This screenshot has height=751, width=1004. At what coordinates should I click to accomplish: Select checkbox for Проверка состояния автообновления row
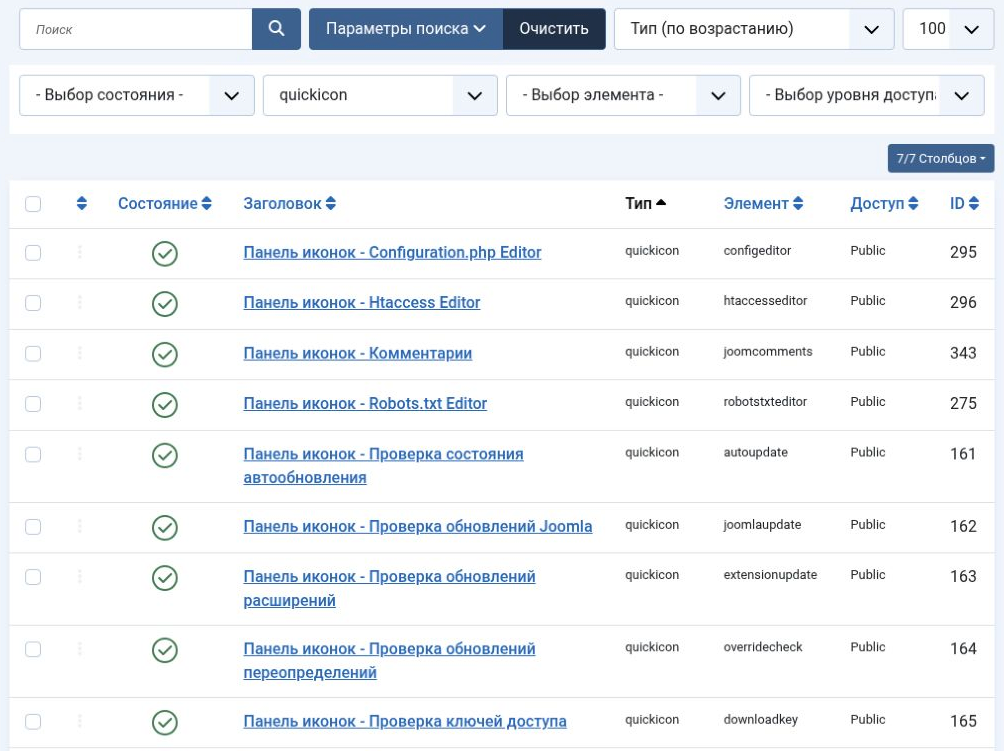point(33,454)
